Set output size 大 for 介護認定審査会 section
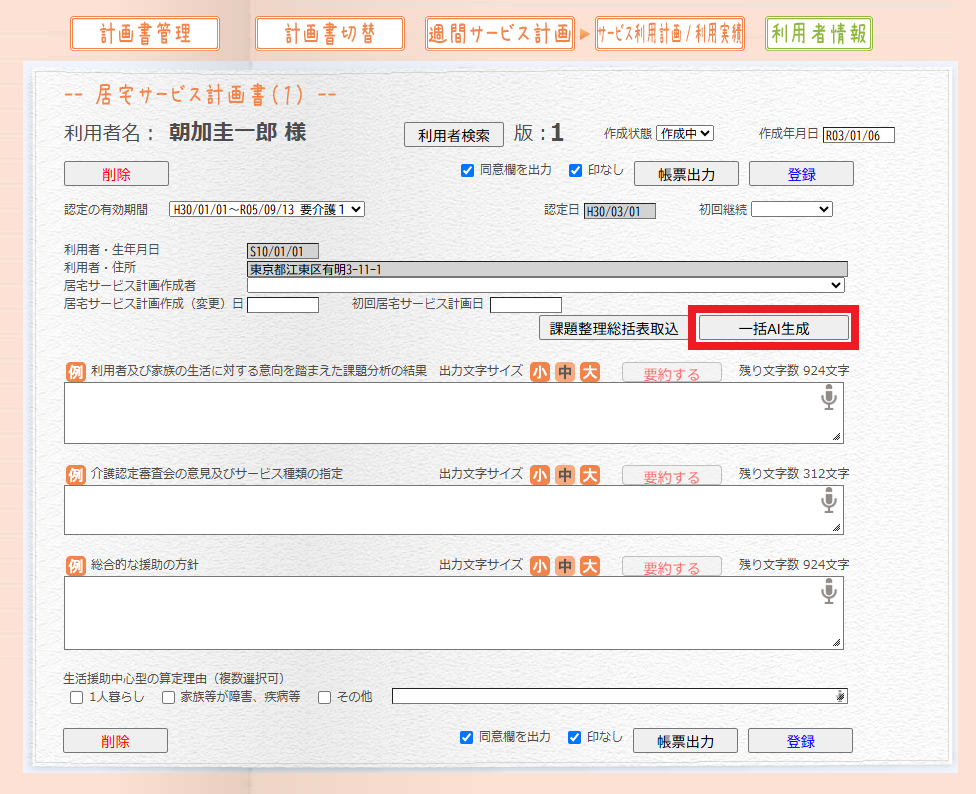The height and width of the screenshot is (794, 976). (x=590, y=474)
